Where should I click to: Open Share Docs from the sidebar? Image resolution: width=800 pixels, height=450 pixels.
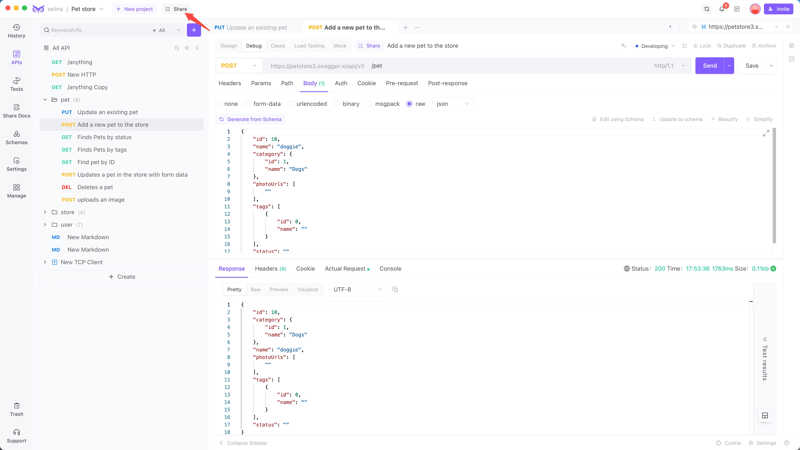tap(16, 111)
